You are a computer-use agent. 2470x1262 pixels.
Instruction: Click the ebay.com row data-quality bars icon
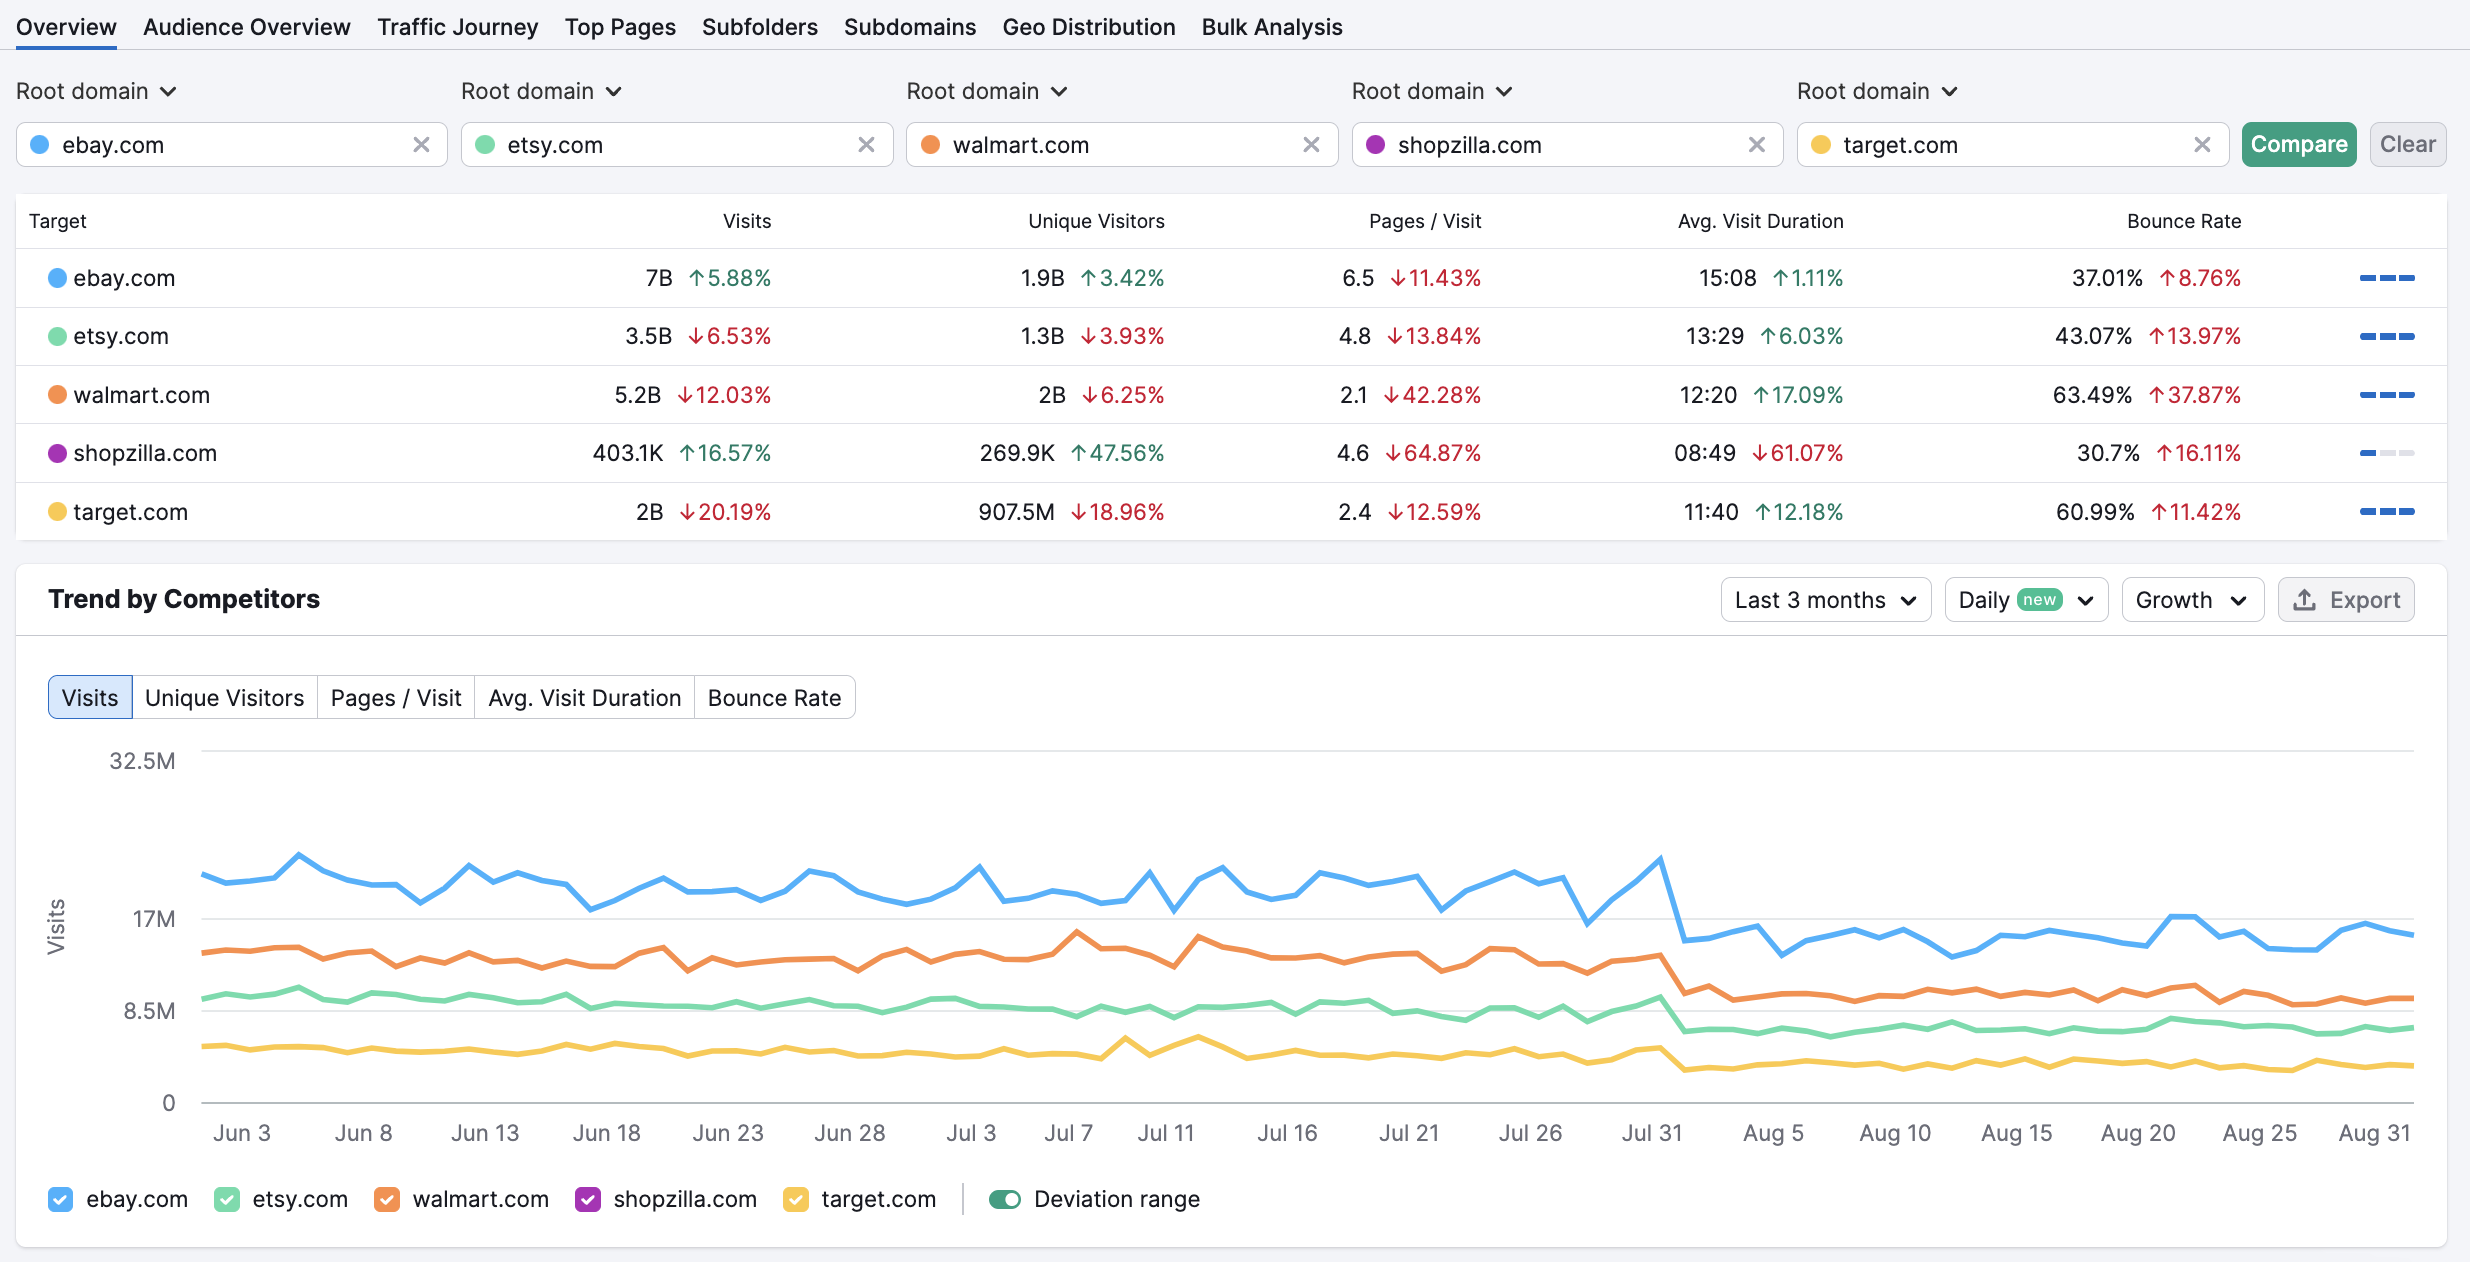coord(2387,278)
